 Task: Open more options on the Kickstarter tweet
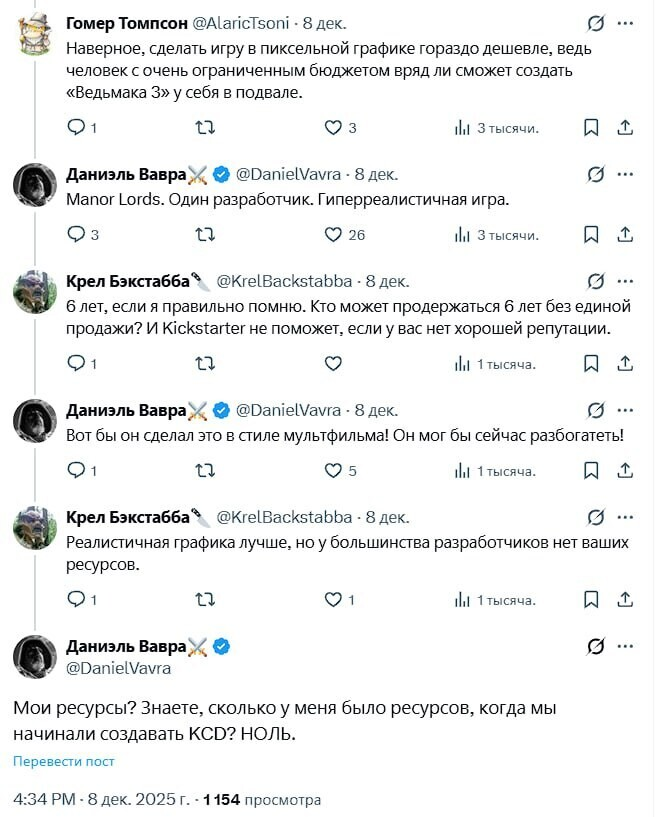[626, 281]
